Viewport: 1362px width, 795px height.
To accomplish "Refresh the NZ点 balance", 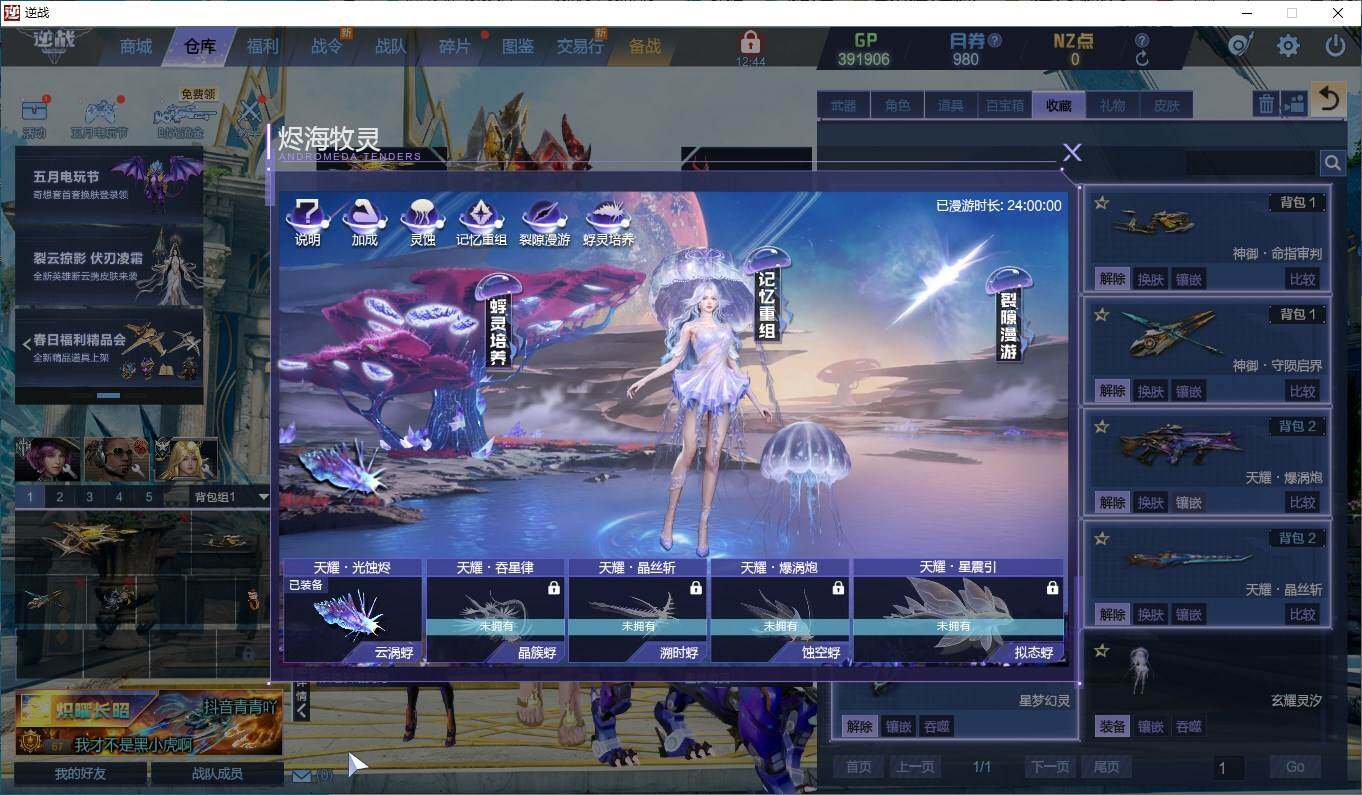I will point(1142,59).
